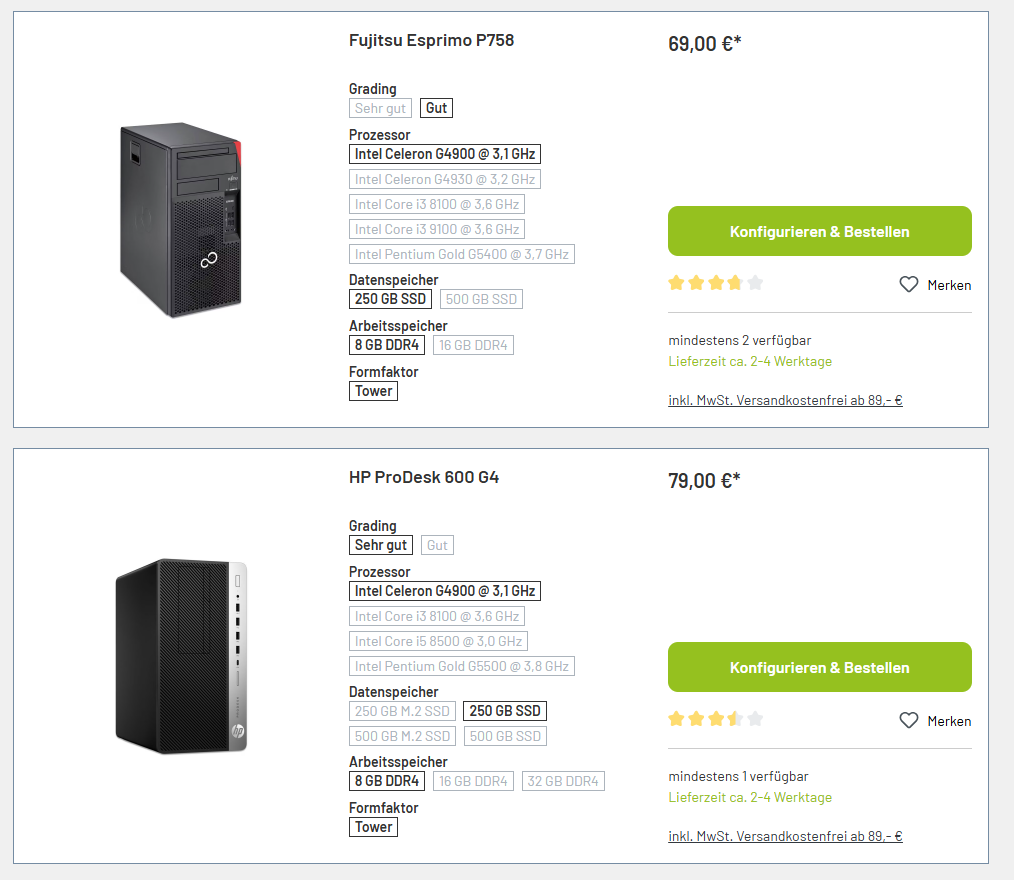Click 'Konfigurieren & Bestellen' for HP ProDesk
1014x880 pixels.
(819, 667)
